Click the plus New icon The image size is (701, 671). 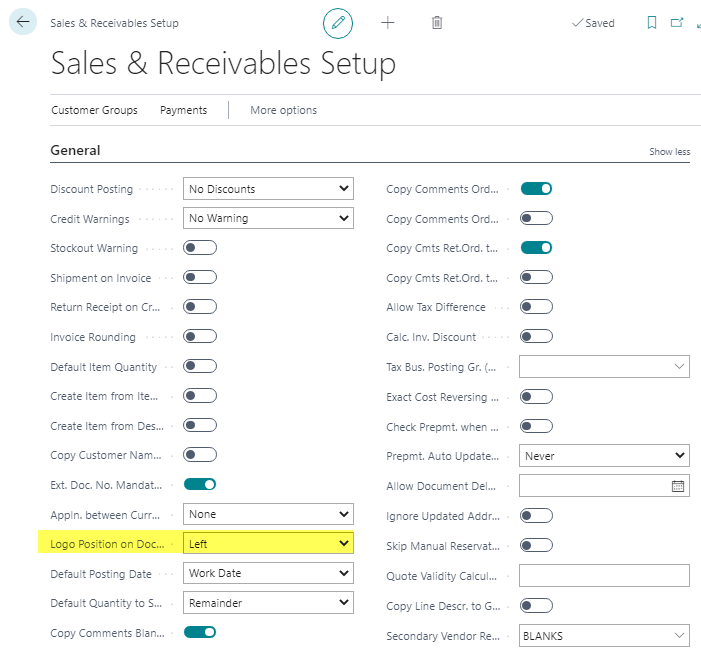pos(388,23)
